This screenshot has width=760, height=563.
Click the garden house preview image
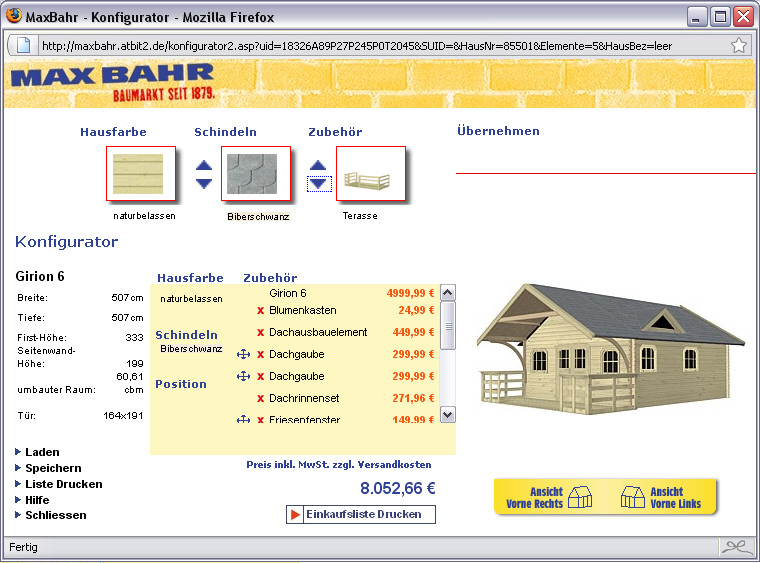click(610, 349)
